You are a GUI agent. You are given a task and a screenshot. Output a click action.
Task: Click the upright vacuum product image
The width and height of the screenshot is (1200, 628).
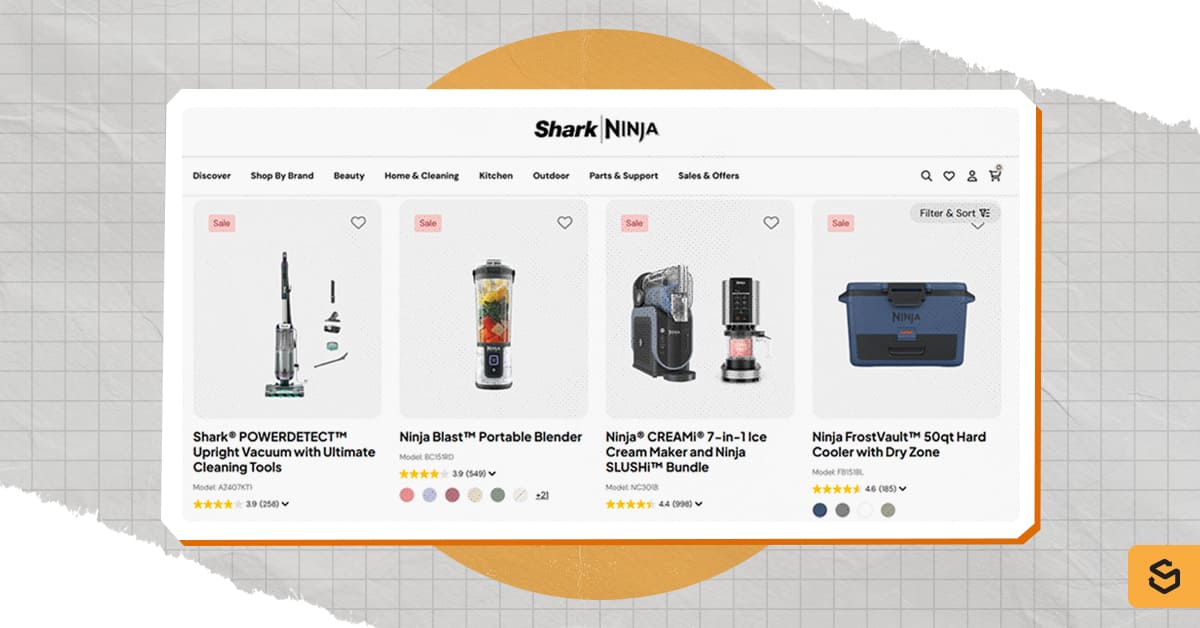[287, 309]
